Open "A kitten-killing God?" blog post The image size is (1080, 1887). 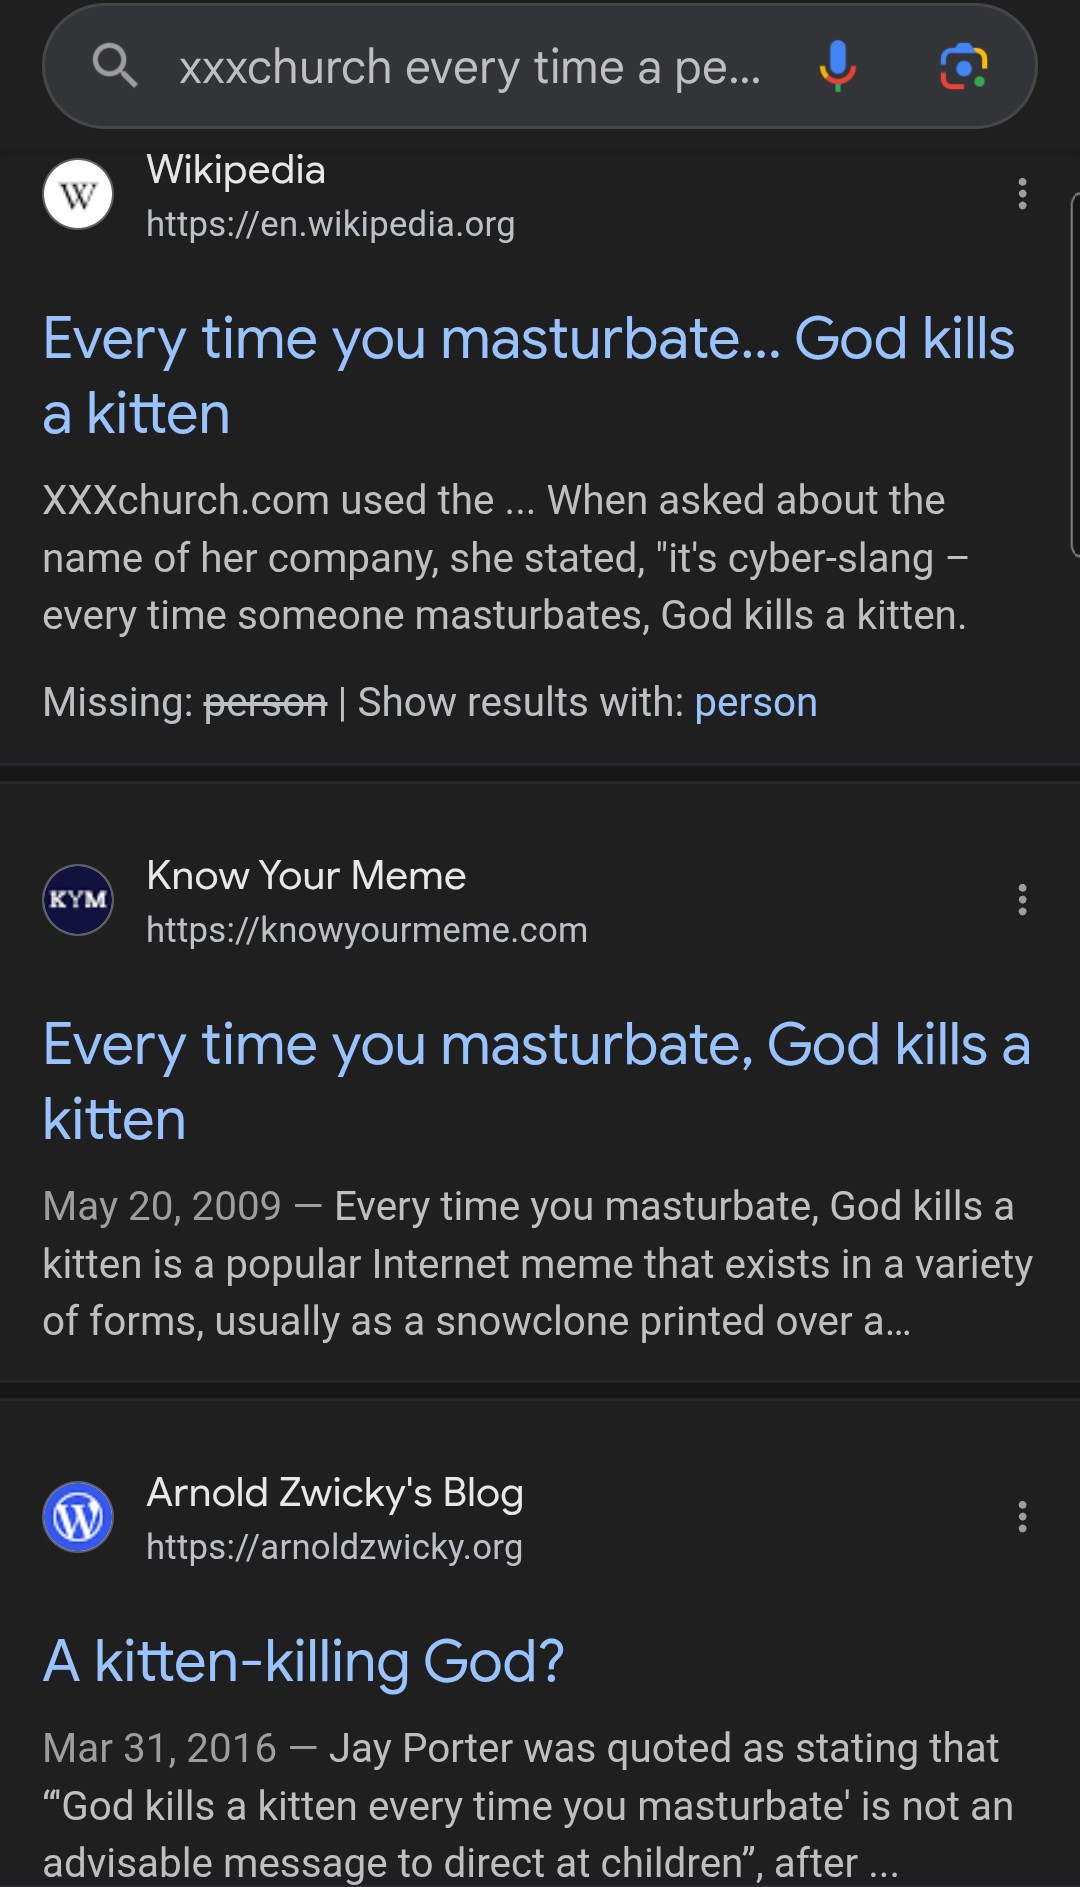(304, 1662)
